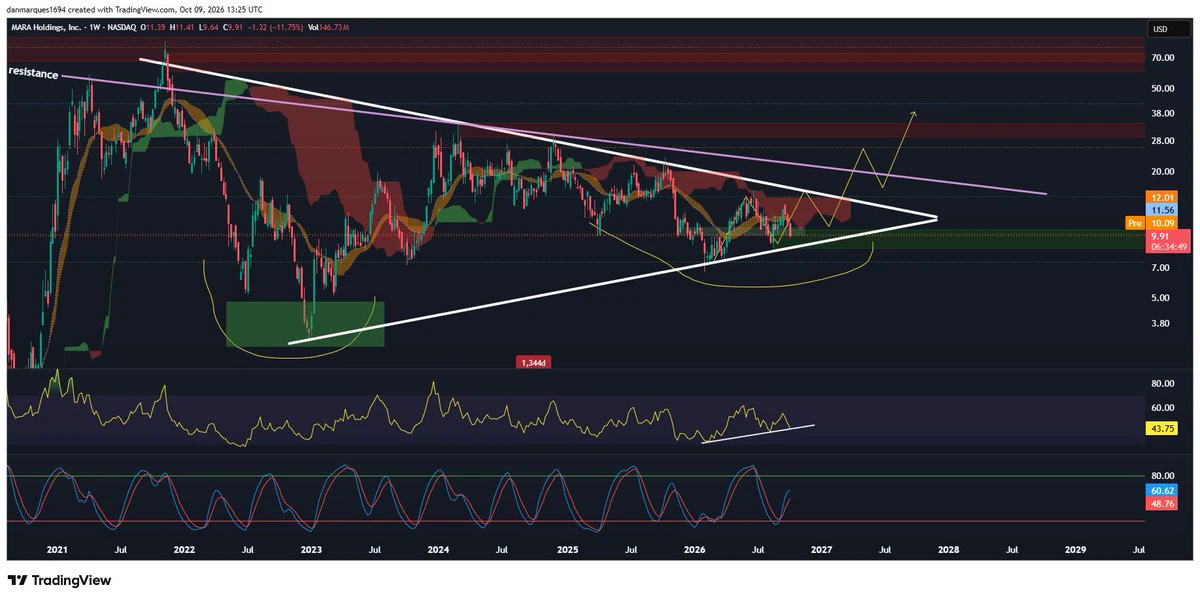Click the orange Pre market tag
The height and width of the screenshot is (600, 1200).
tap(1134, 224)
